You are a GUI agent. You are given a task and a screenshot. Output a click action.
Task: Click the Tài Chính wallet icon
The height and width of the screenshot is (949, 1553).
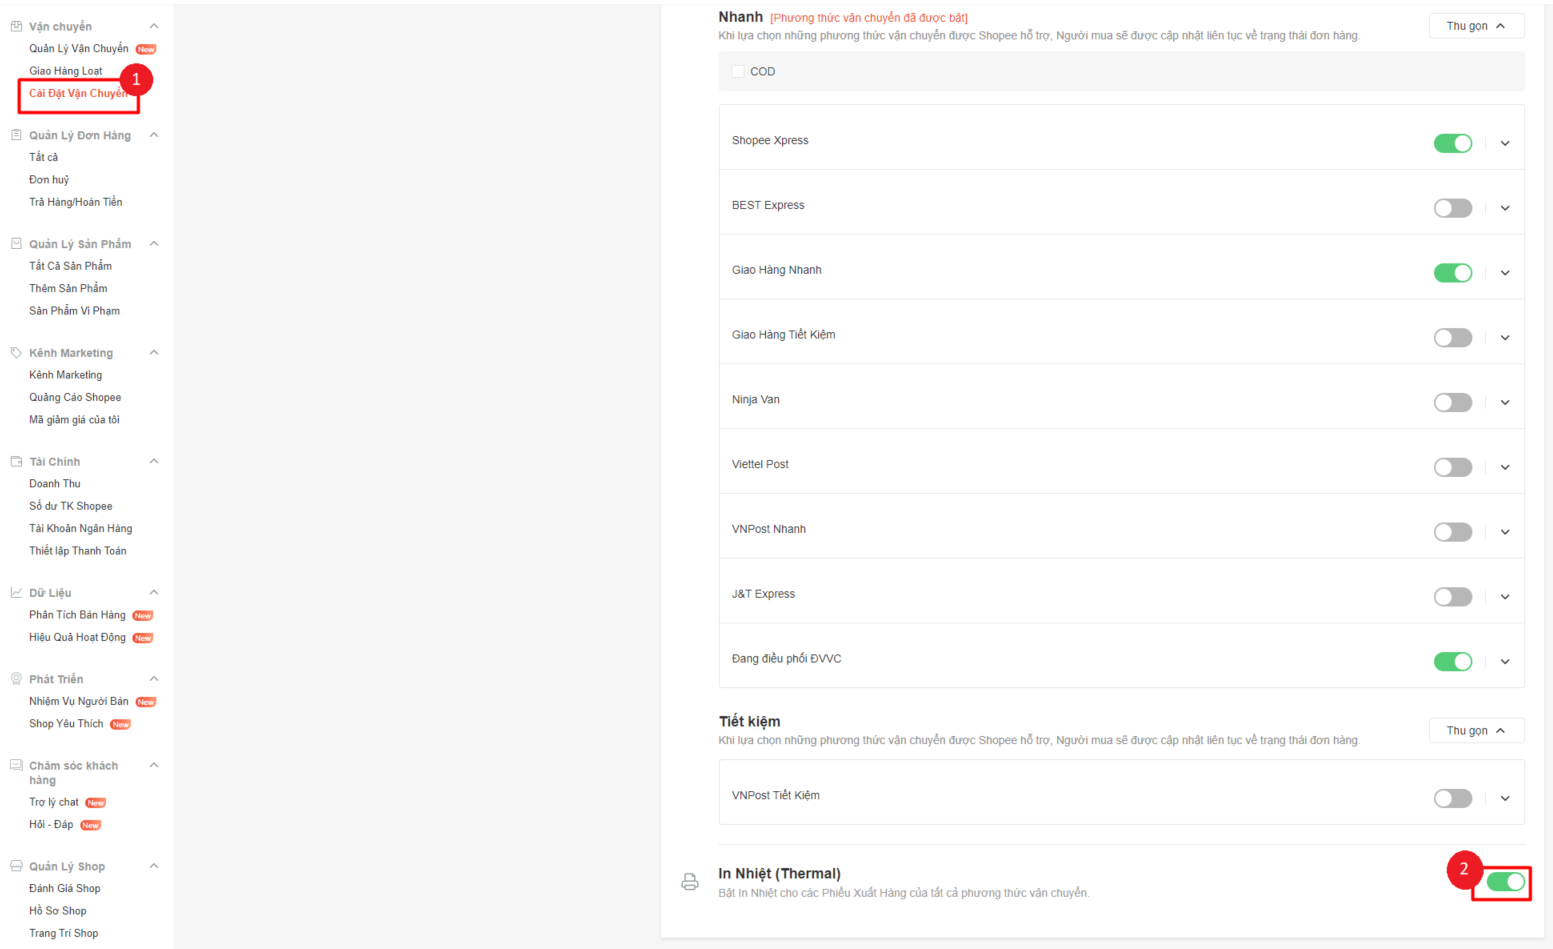pyautogui.click(x=16, y=462)
